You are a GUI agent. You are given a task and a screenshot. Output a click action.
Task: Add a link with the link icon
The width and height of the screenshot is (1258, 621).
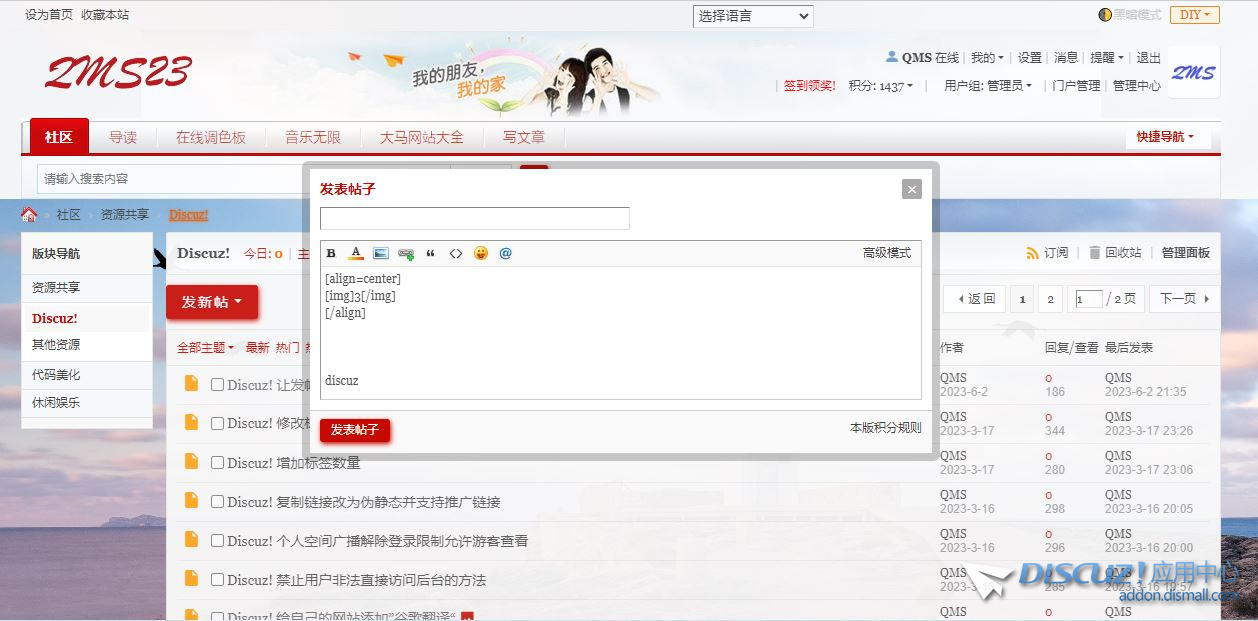point(406,253)
